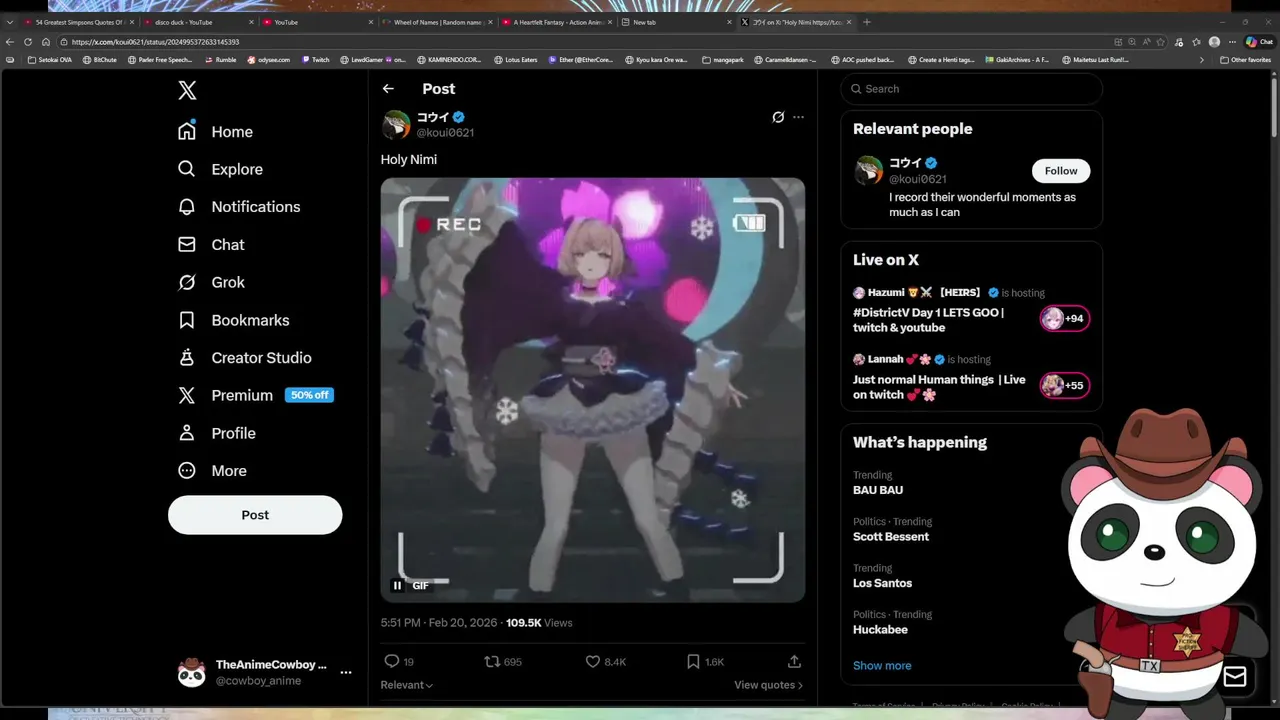Open the post's three-dot options menu
This screenshot has height=720, width=1280.
[798, 117]
